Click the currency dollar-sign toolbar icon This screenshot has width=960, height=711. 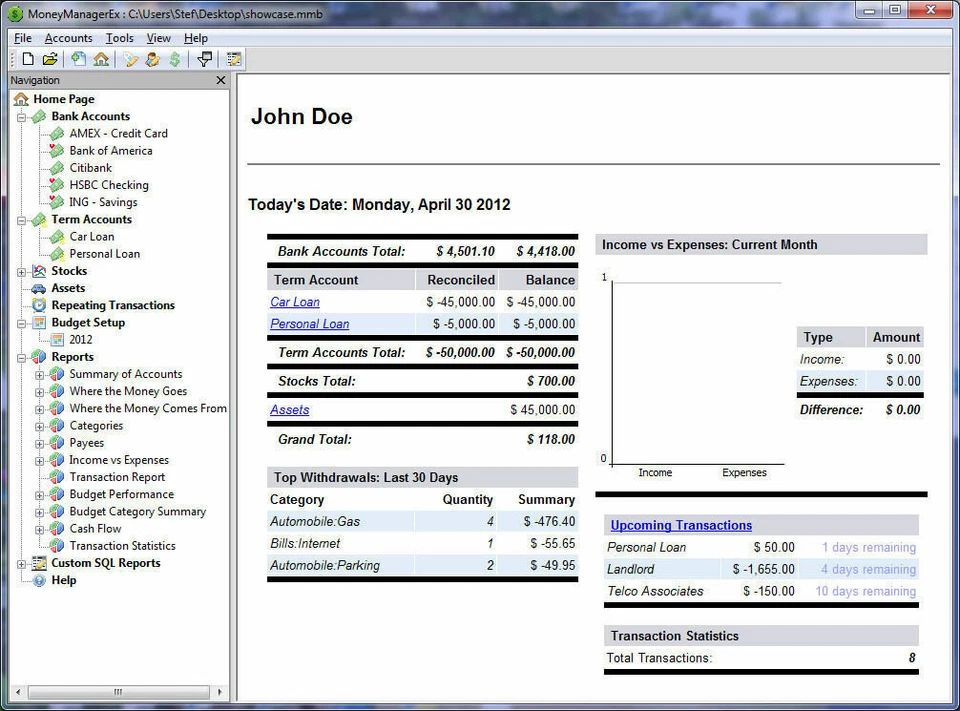pos(174,59)
